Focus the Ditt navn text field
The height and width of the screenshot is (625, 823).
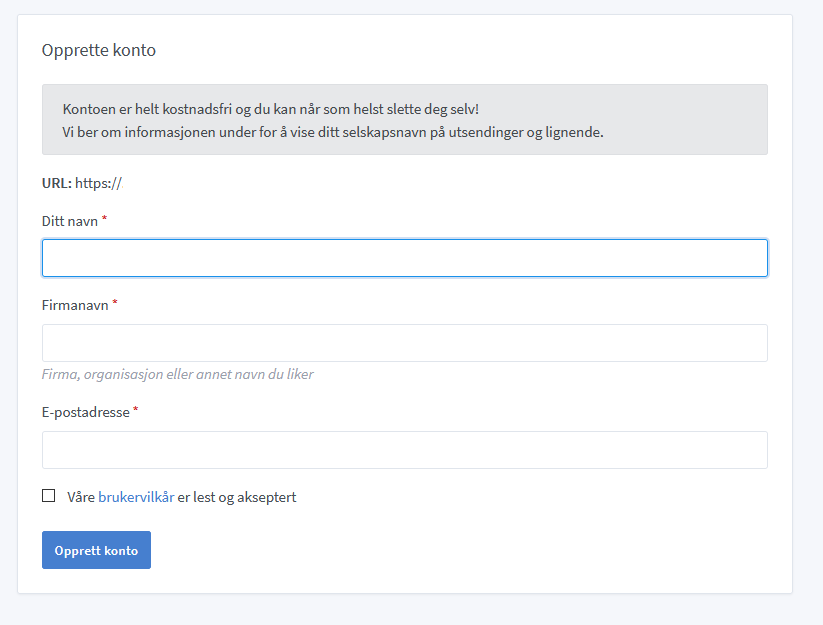click(405, 258)
